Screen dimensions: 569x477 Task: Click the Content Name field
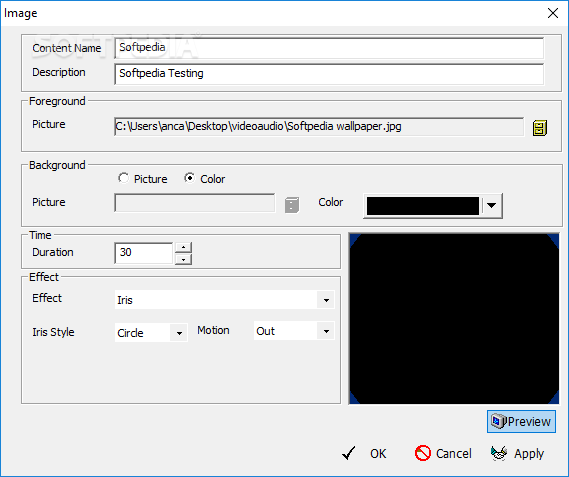(329, 48)
